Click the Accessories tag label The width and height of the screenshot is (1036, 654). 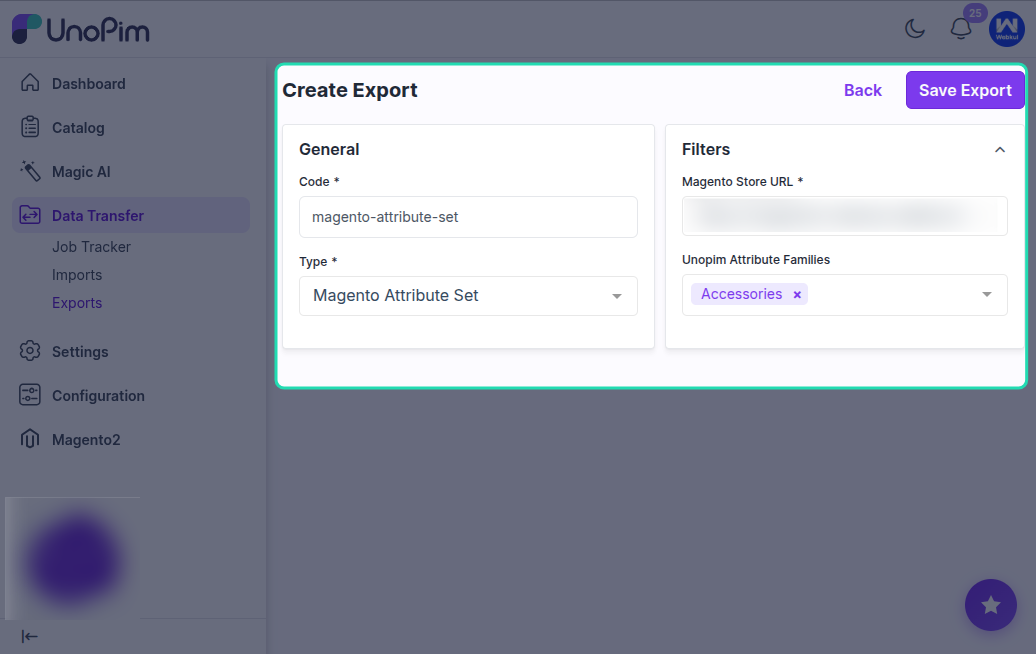(x=741, y=294)
